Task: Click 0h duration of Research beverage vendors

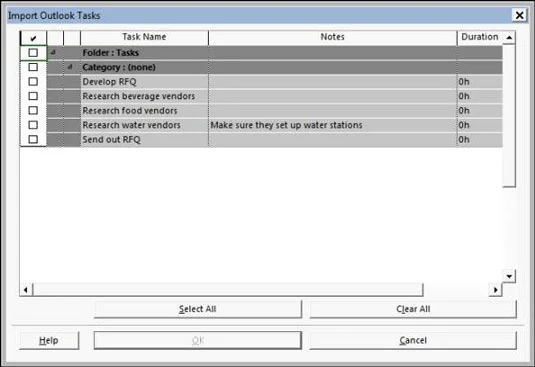Action: [x=464, y=96]
